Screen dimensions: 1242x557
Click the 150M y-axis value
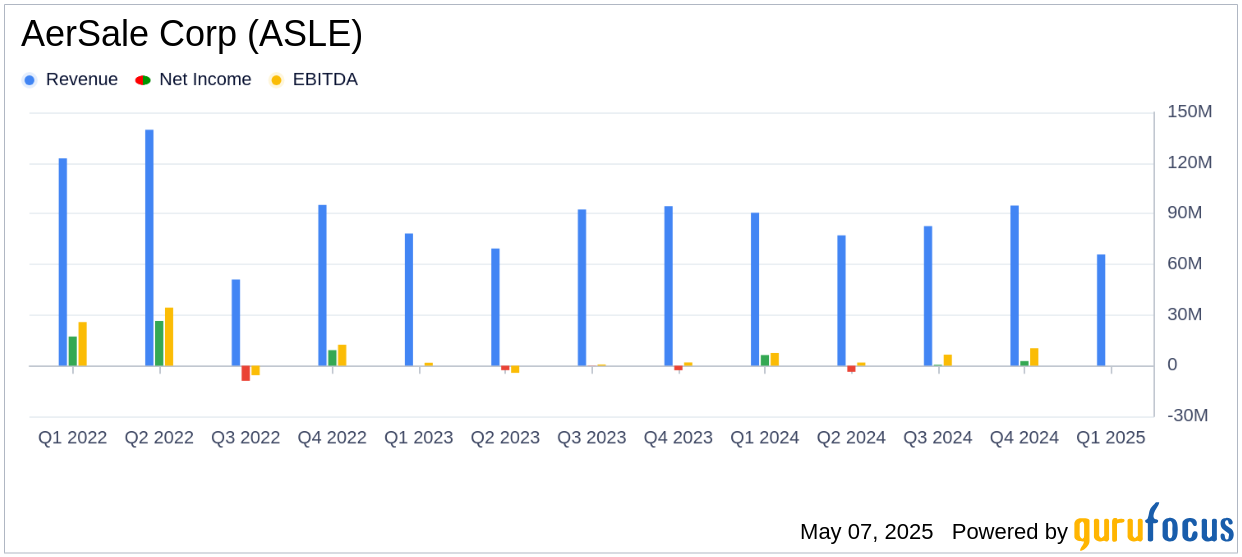click(x=1190, y=112)
